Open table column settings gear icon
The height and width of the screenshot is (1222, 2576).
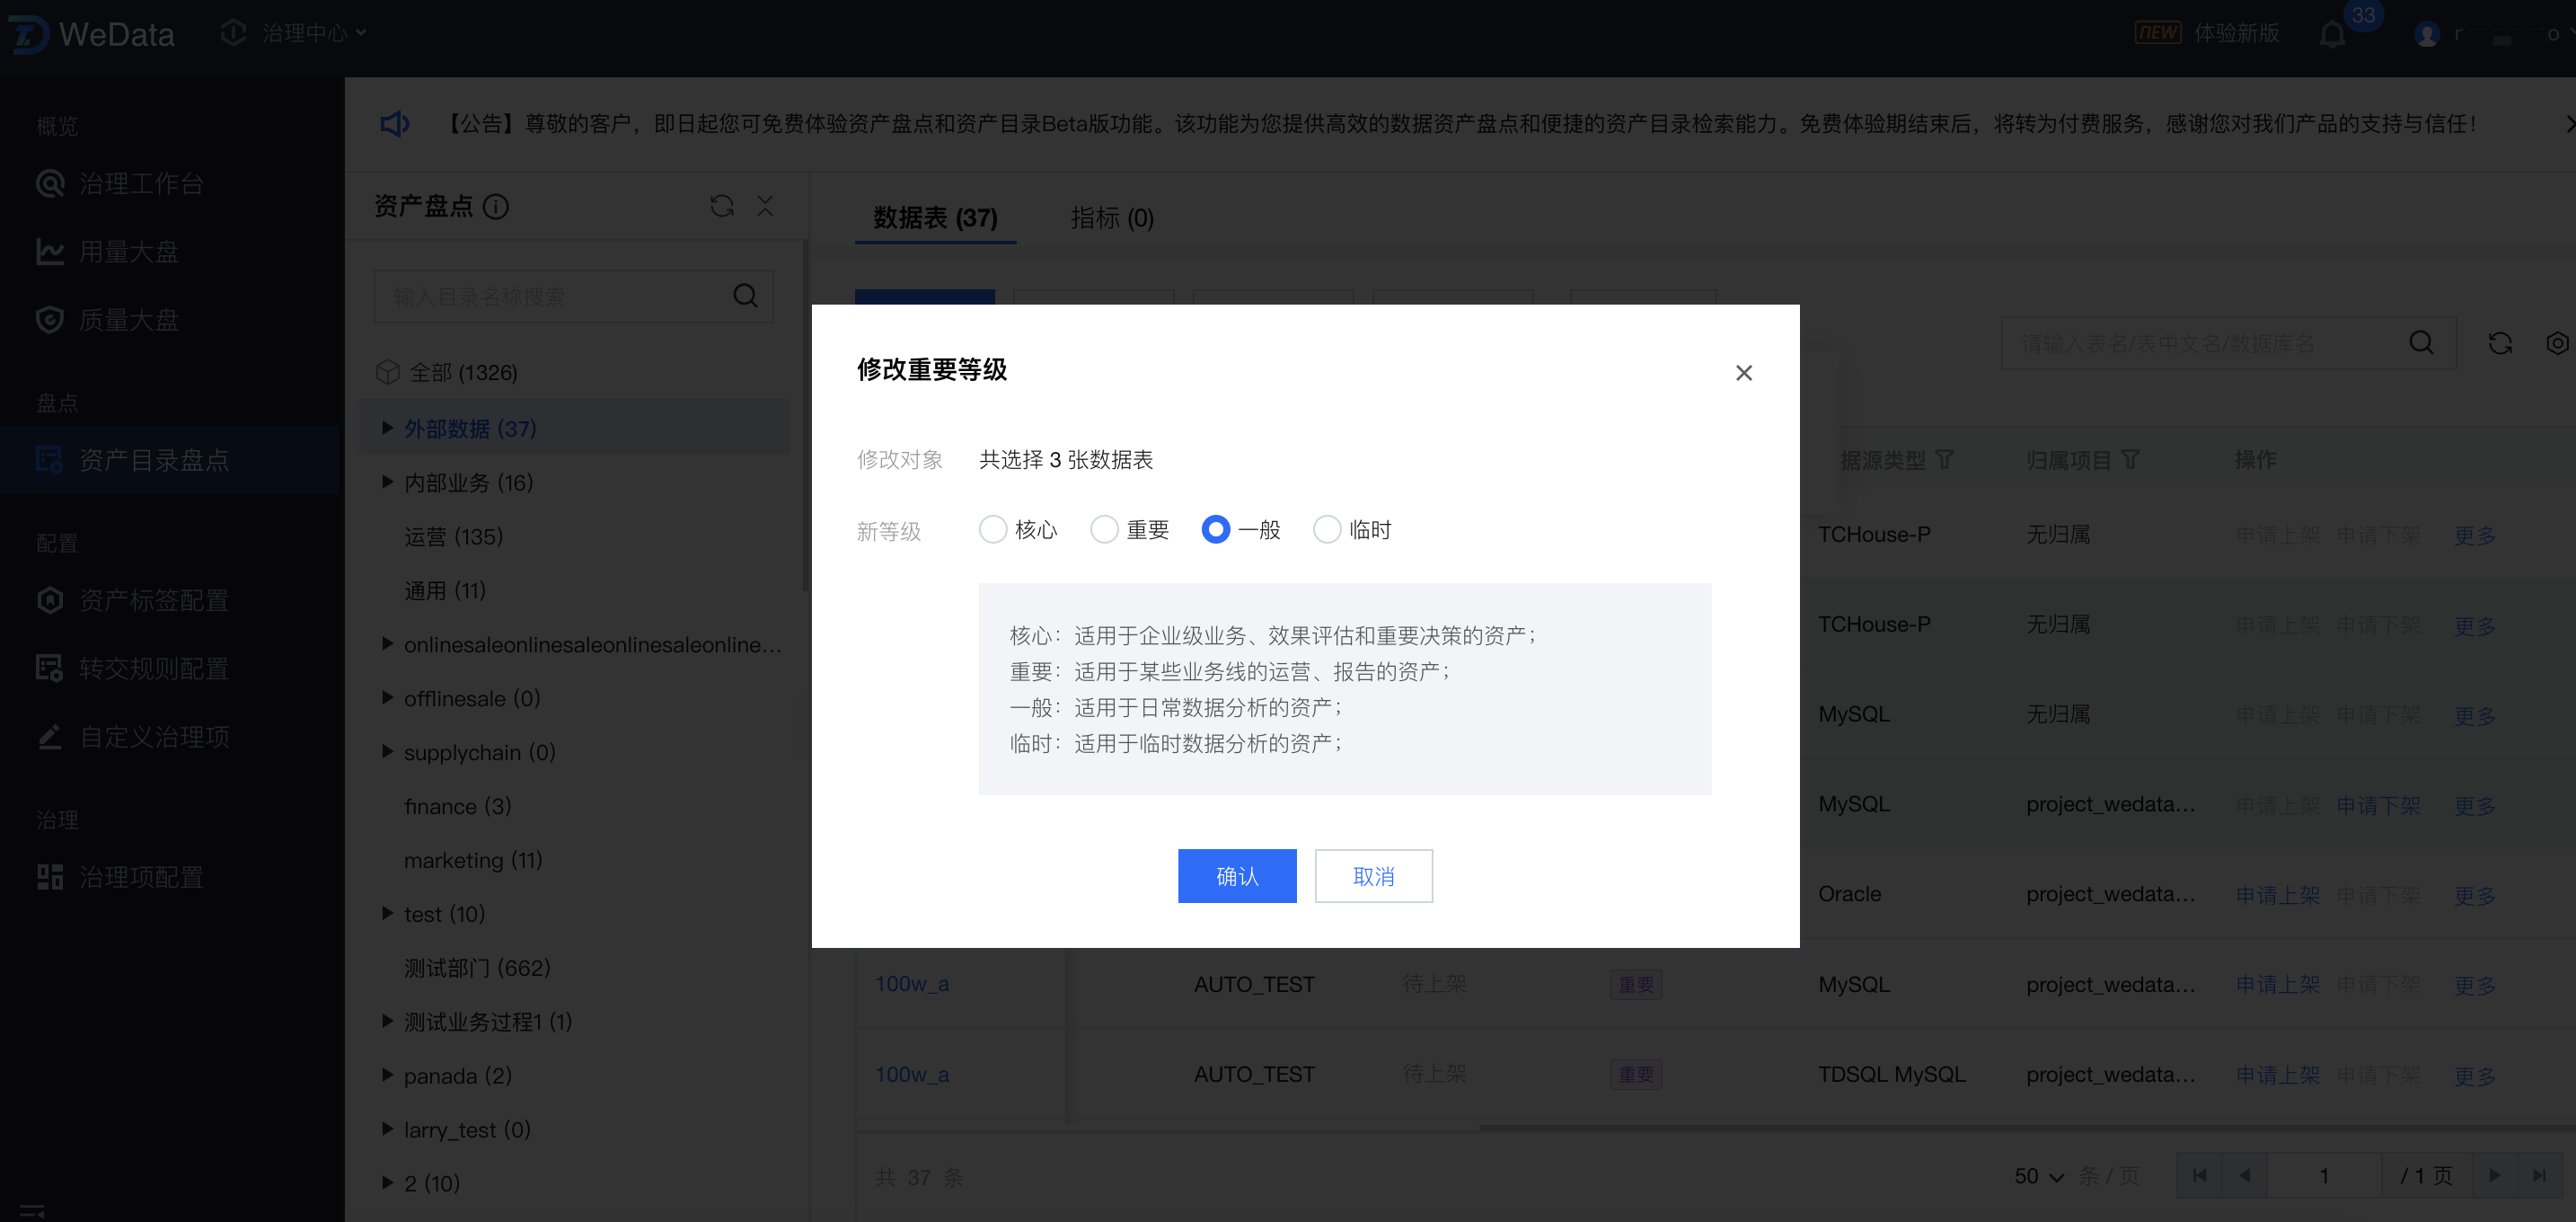[2556, 344]
